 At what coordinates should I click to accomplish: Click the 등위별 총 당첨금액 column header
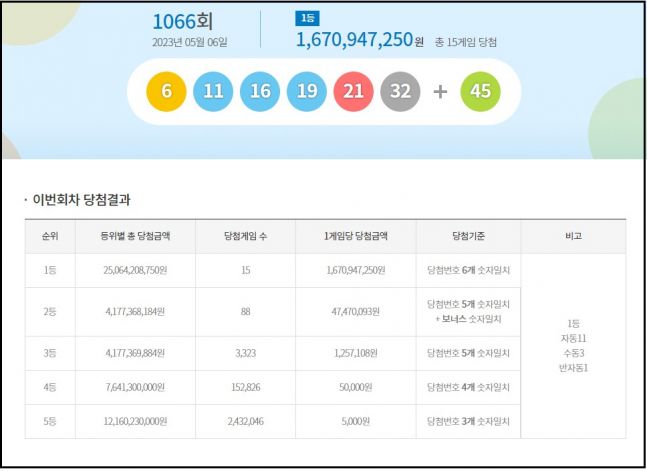tap(135, 236)
